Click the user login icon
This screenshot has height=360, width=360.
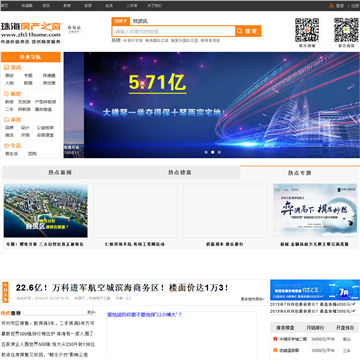[331, 6]
